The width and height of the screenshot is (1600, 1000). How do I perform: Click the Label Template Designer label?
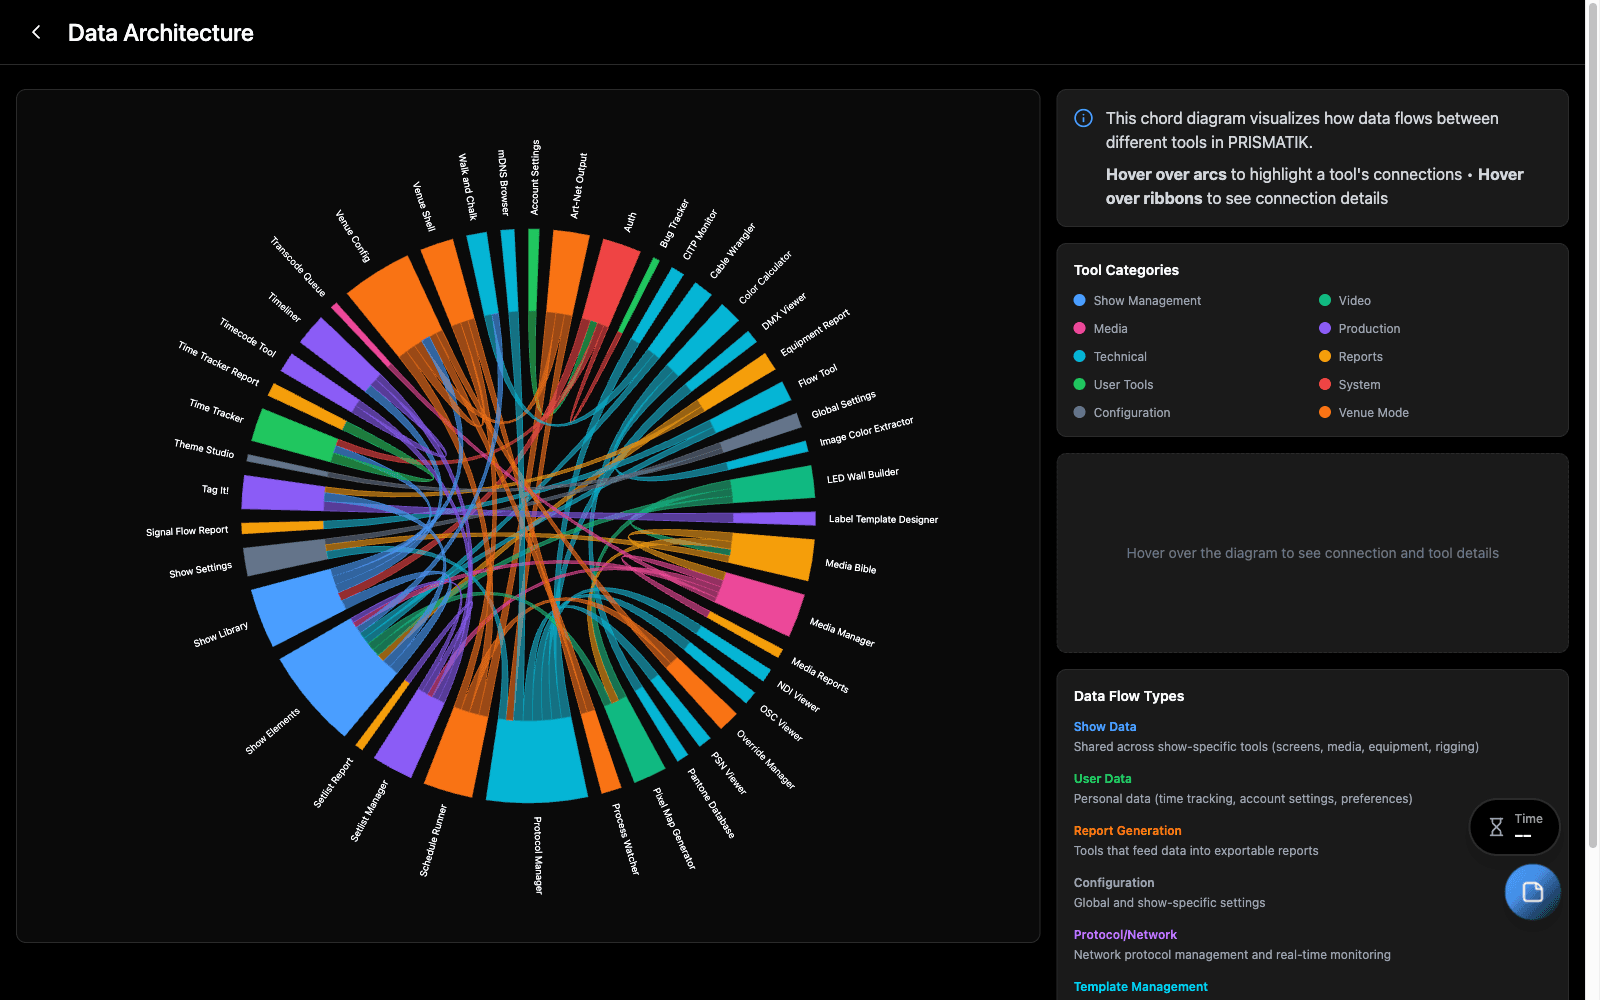[883, 519]
